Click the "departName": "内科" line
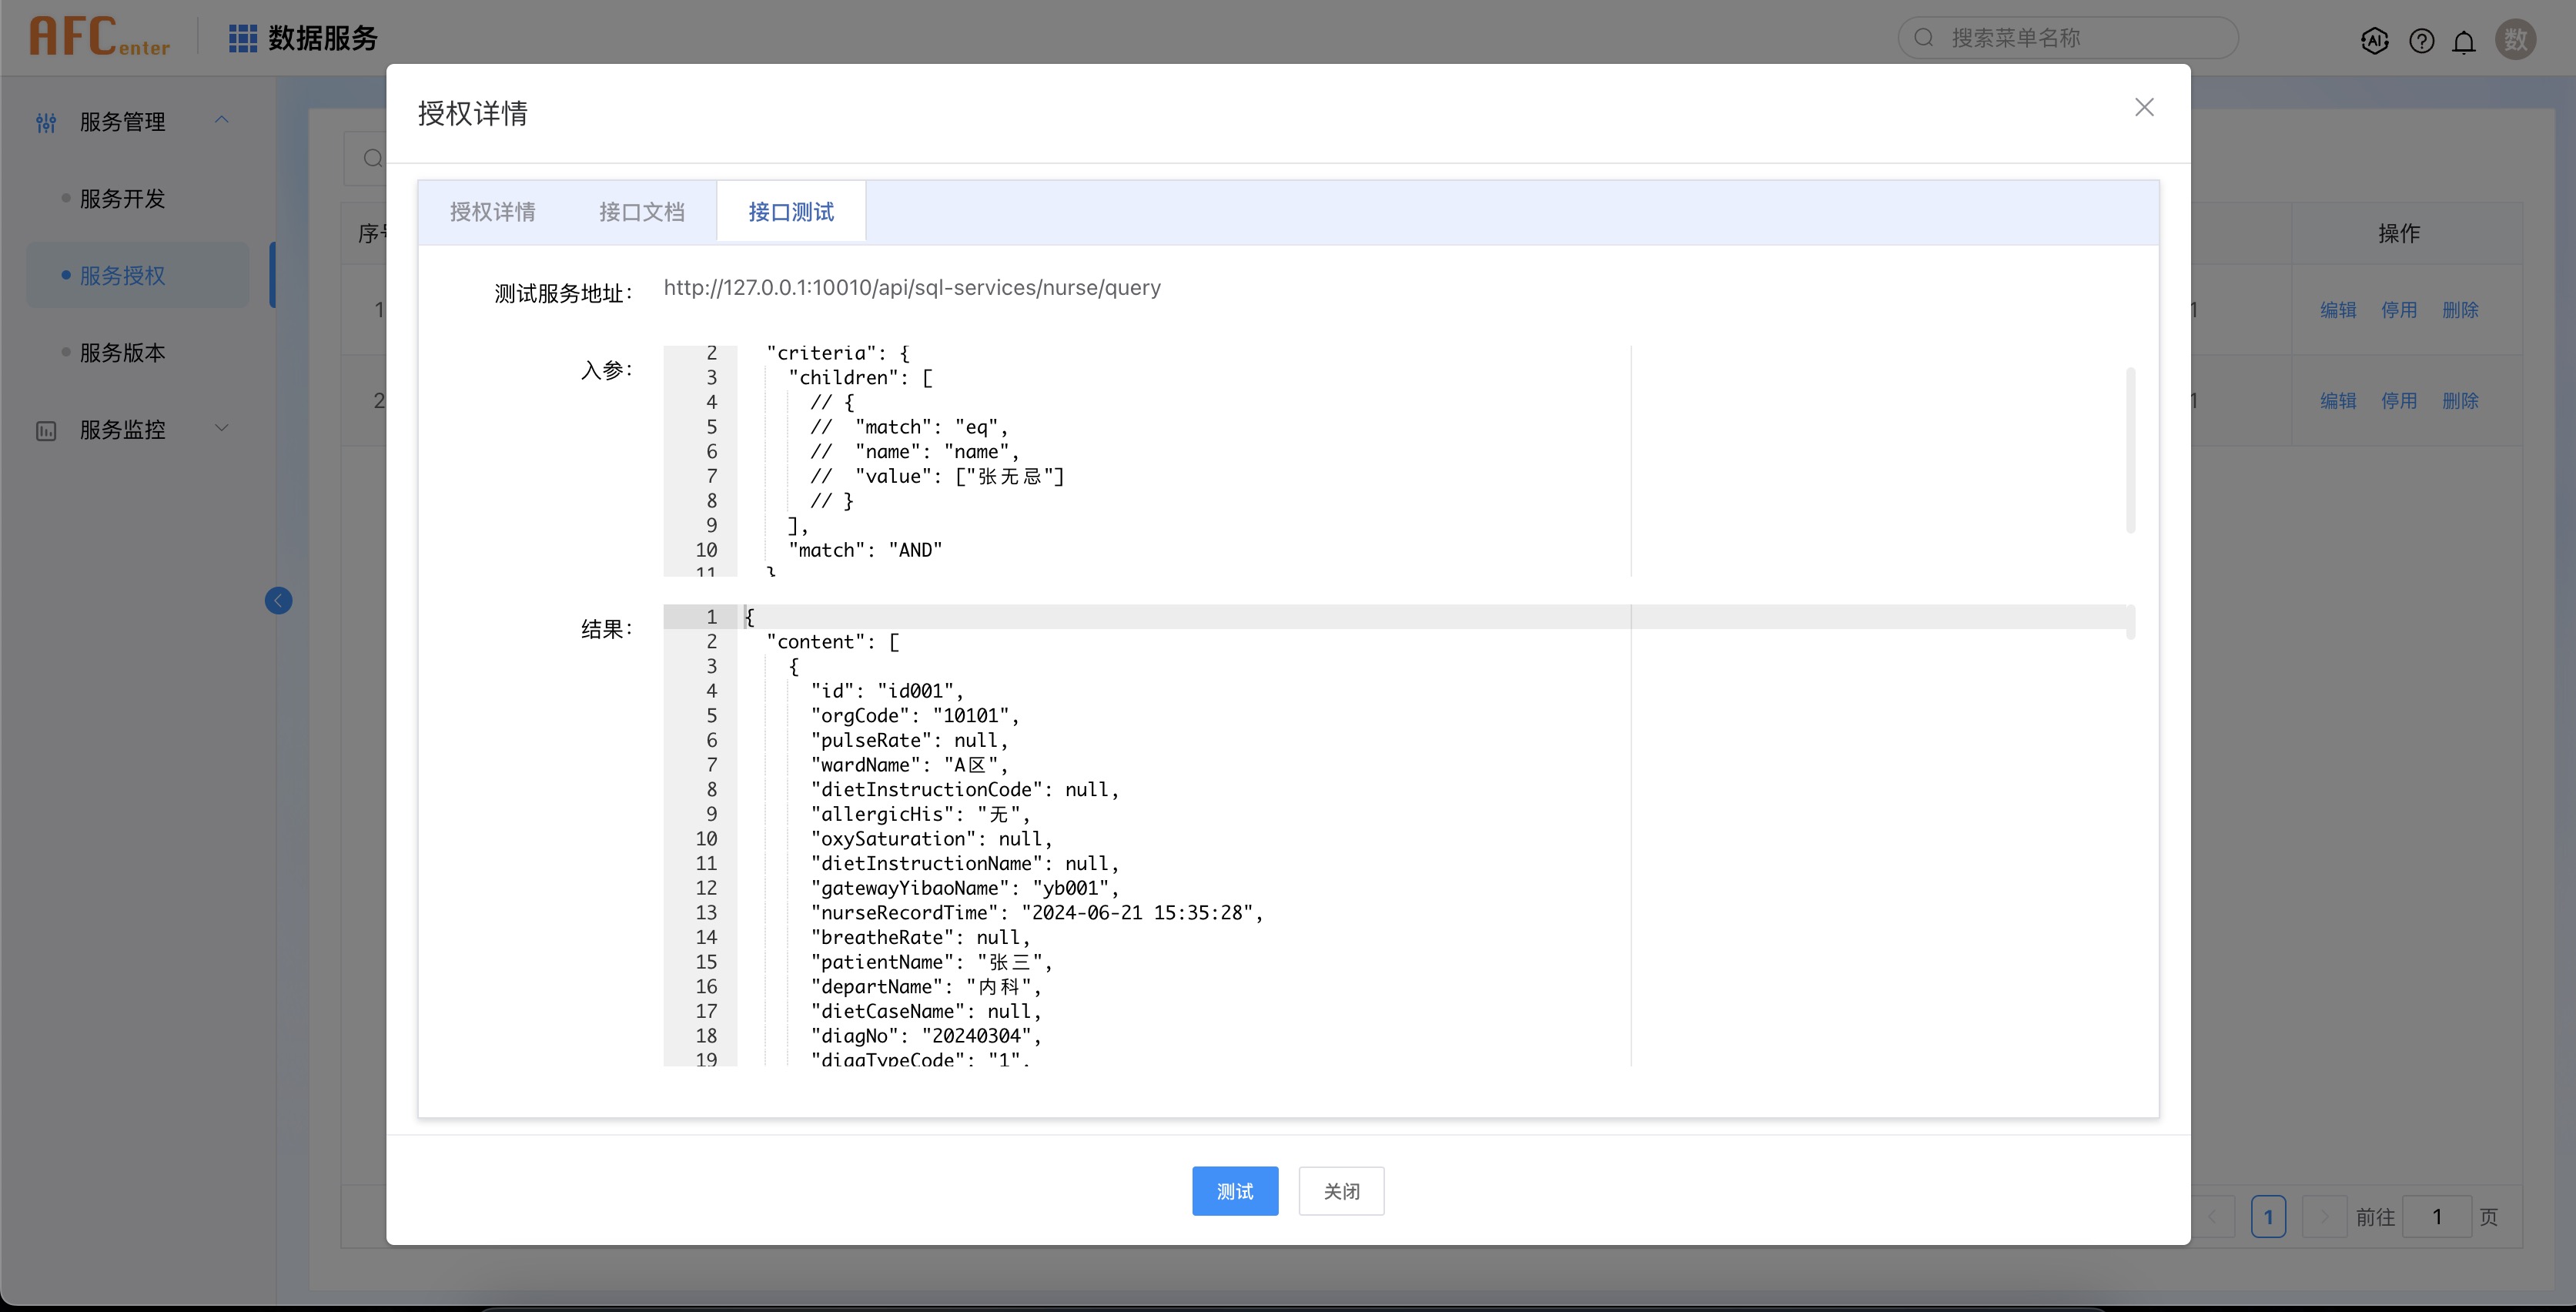 926,987
